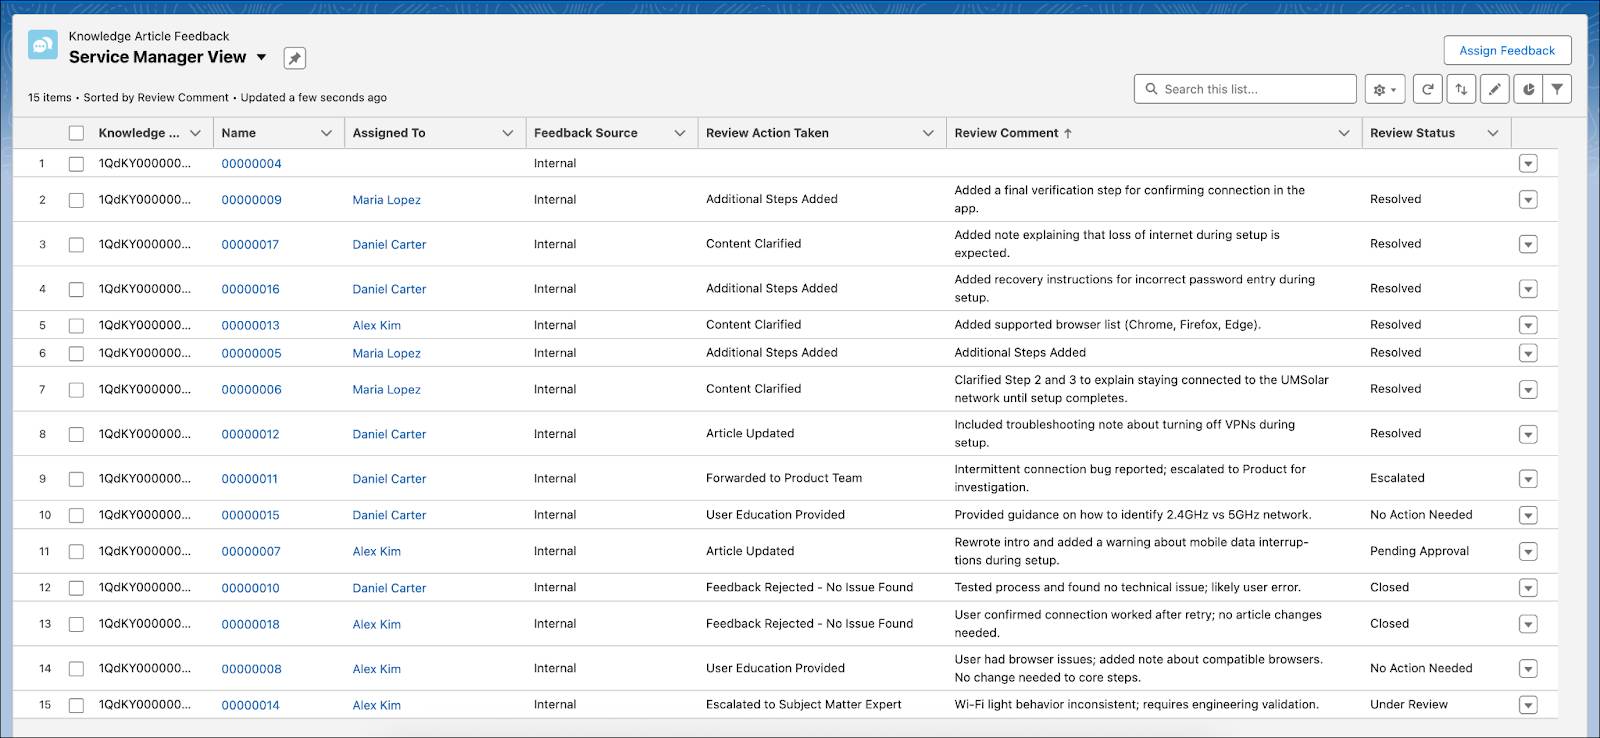Click the sort arrow on Review Comment
Screen dimensions: 1600x738
tap(1068, 133)
